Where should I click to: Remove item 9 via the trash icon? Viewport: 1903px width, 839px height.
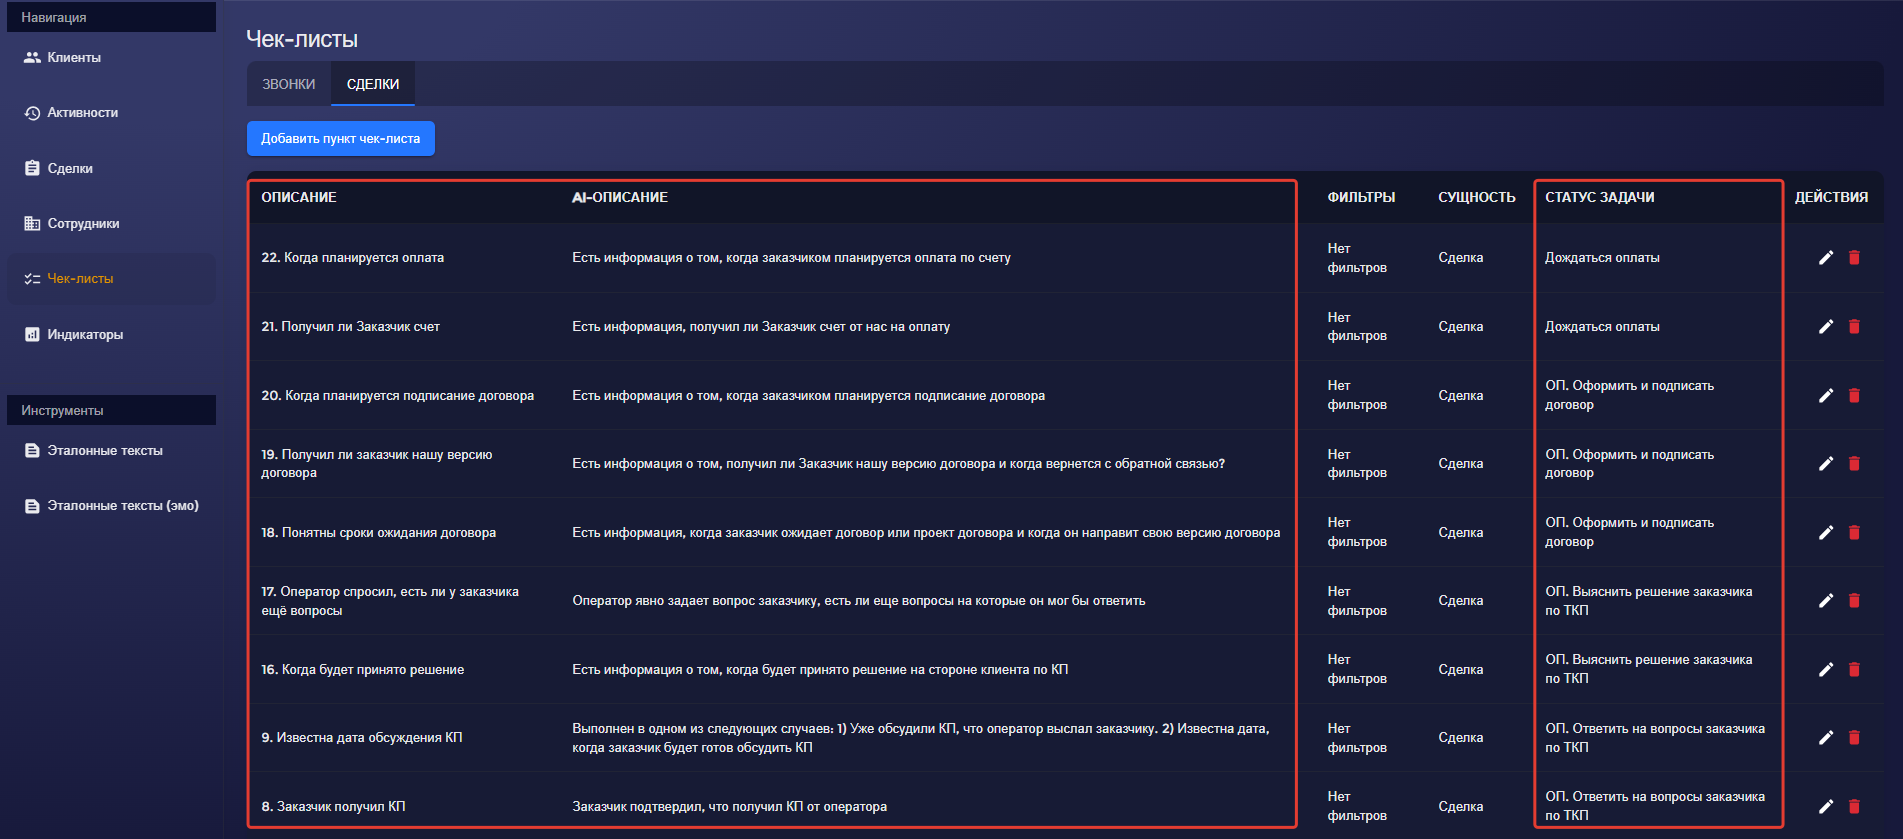coord(1854,738)
